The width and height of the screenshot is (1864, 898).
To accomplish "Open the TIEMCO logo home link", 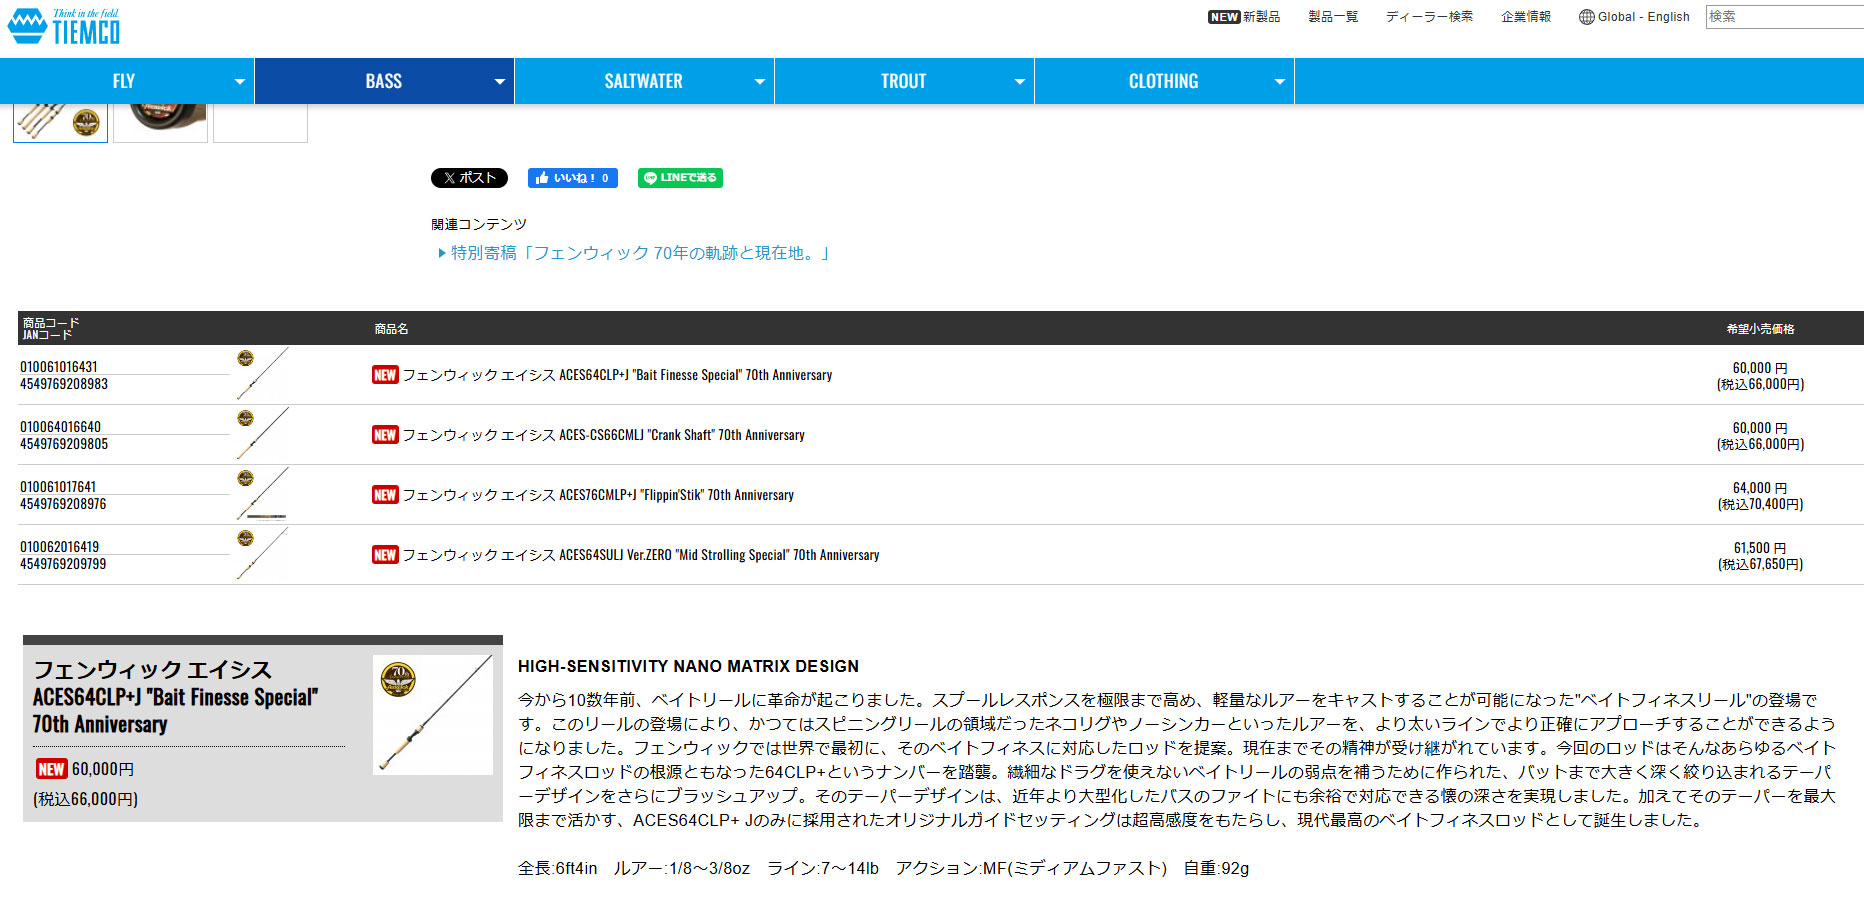I will 64,27.
